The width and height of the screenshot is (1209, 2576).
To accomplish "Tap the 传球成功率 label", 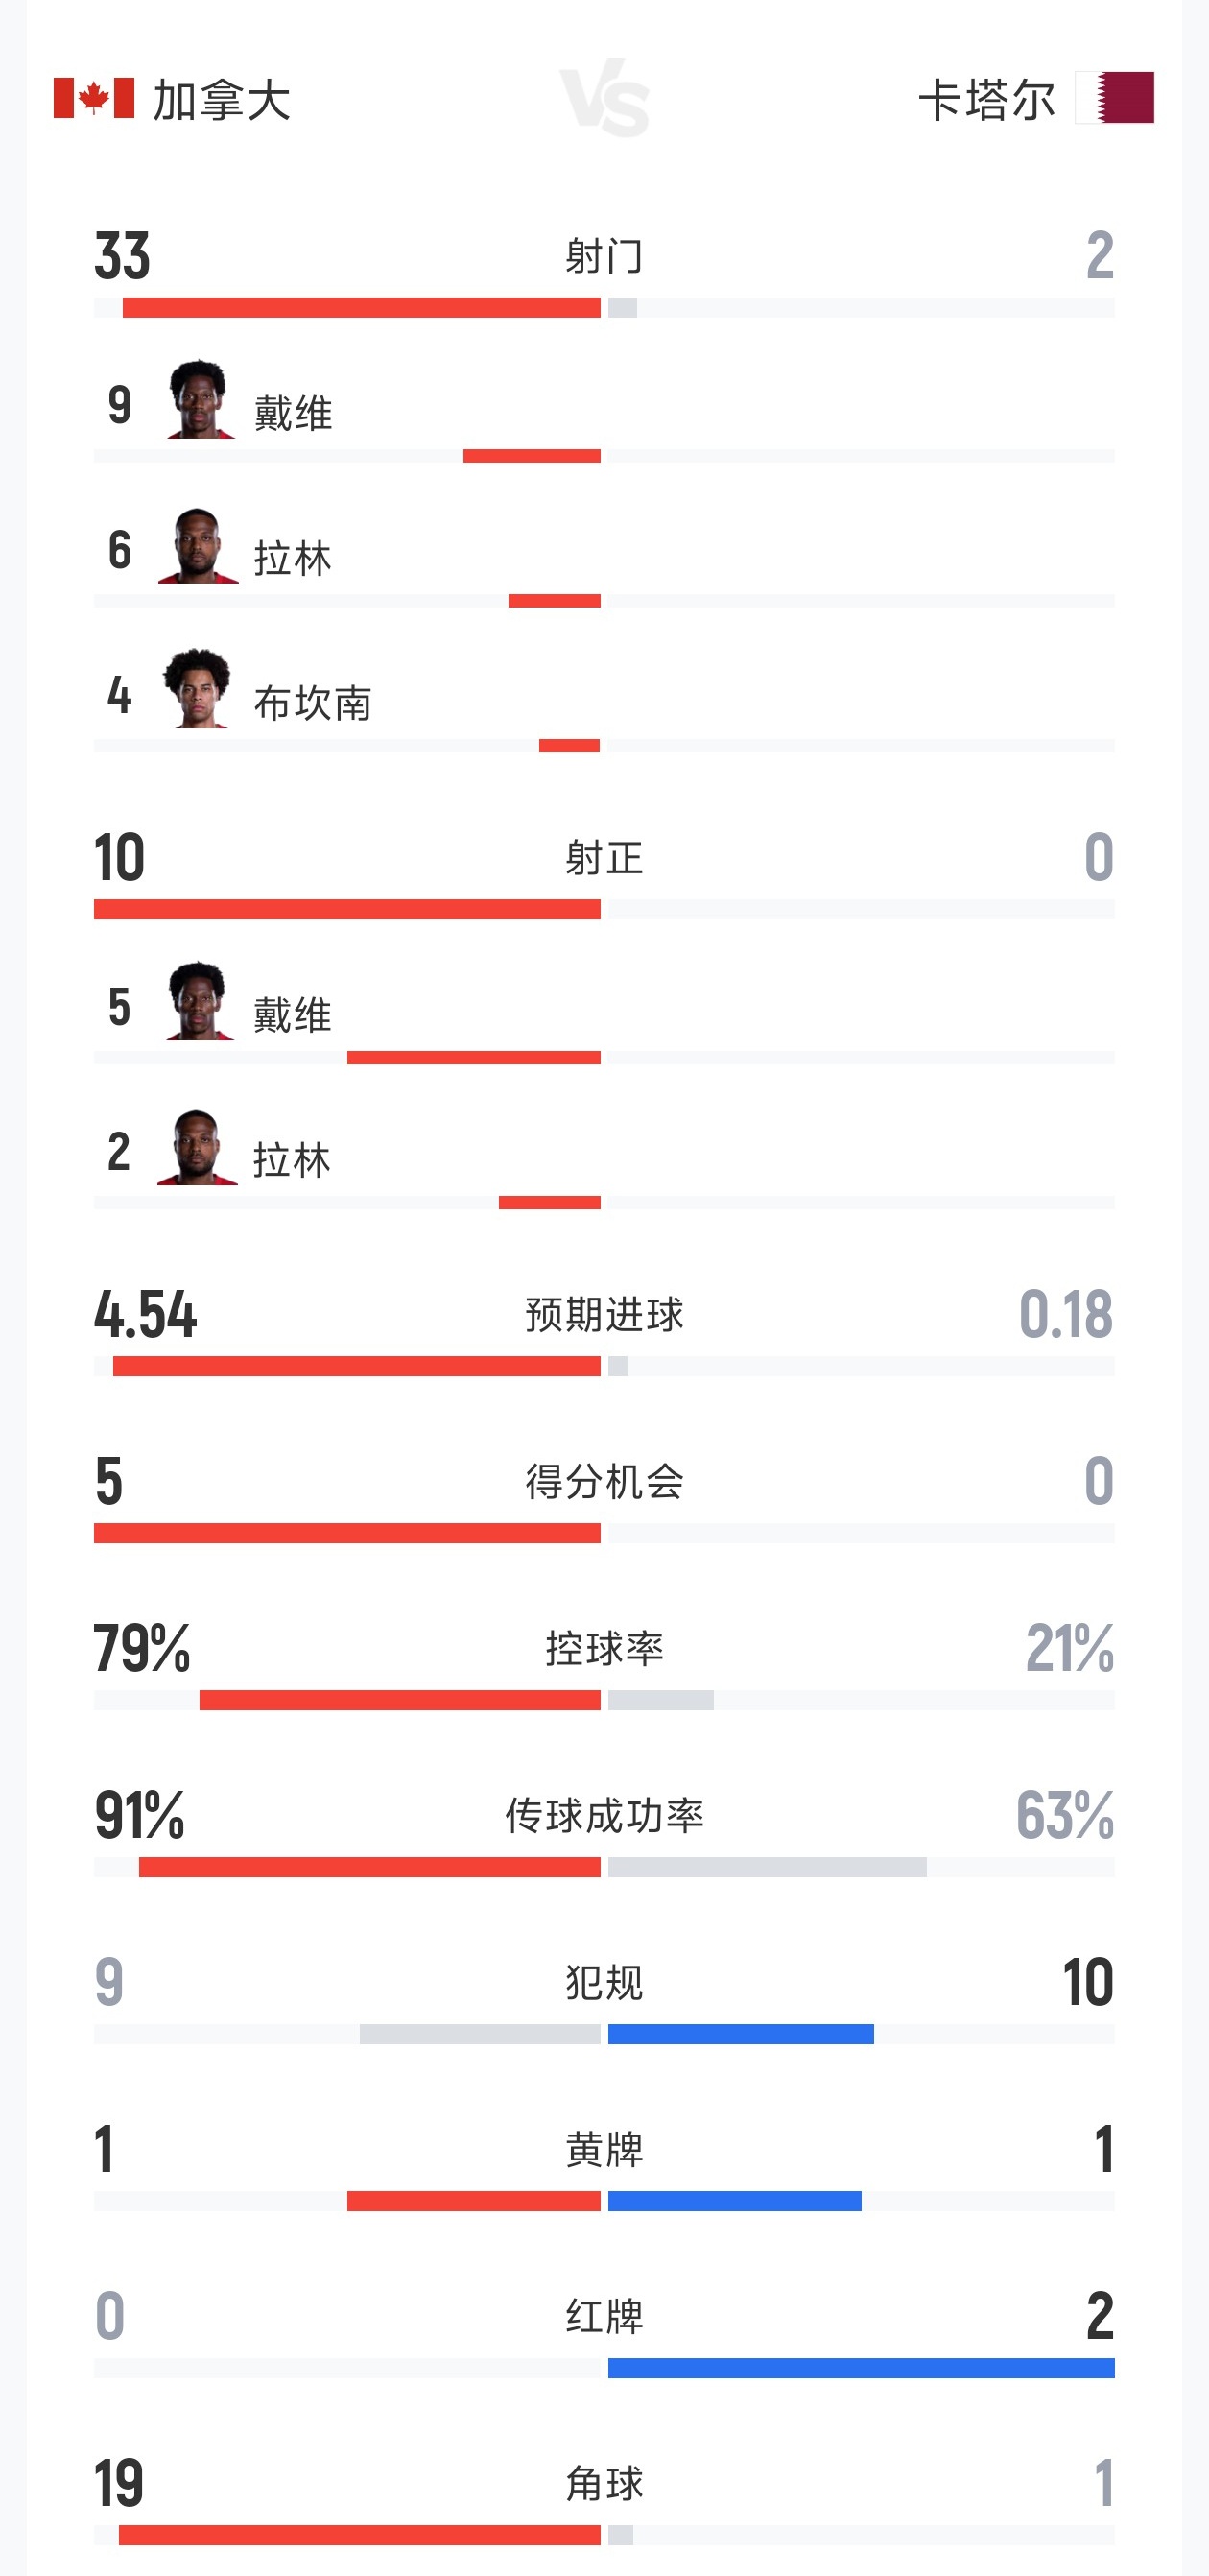I will click(x=604, y=1815).
